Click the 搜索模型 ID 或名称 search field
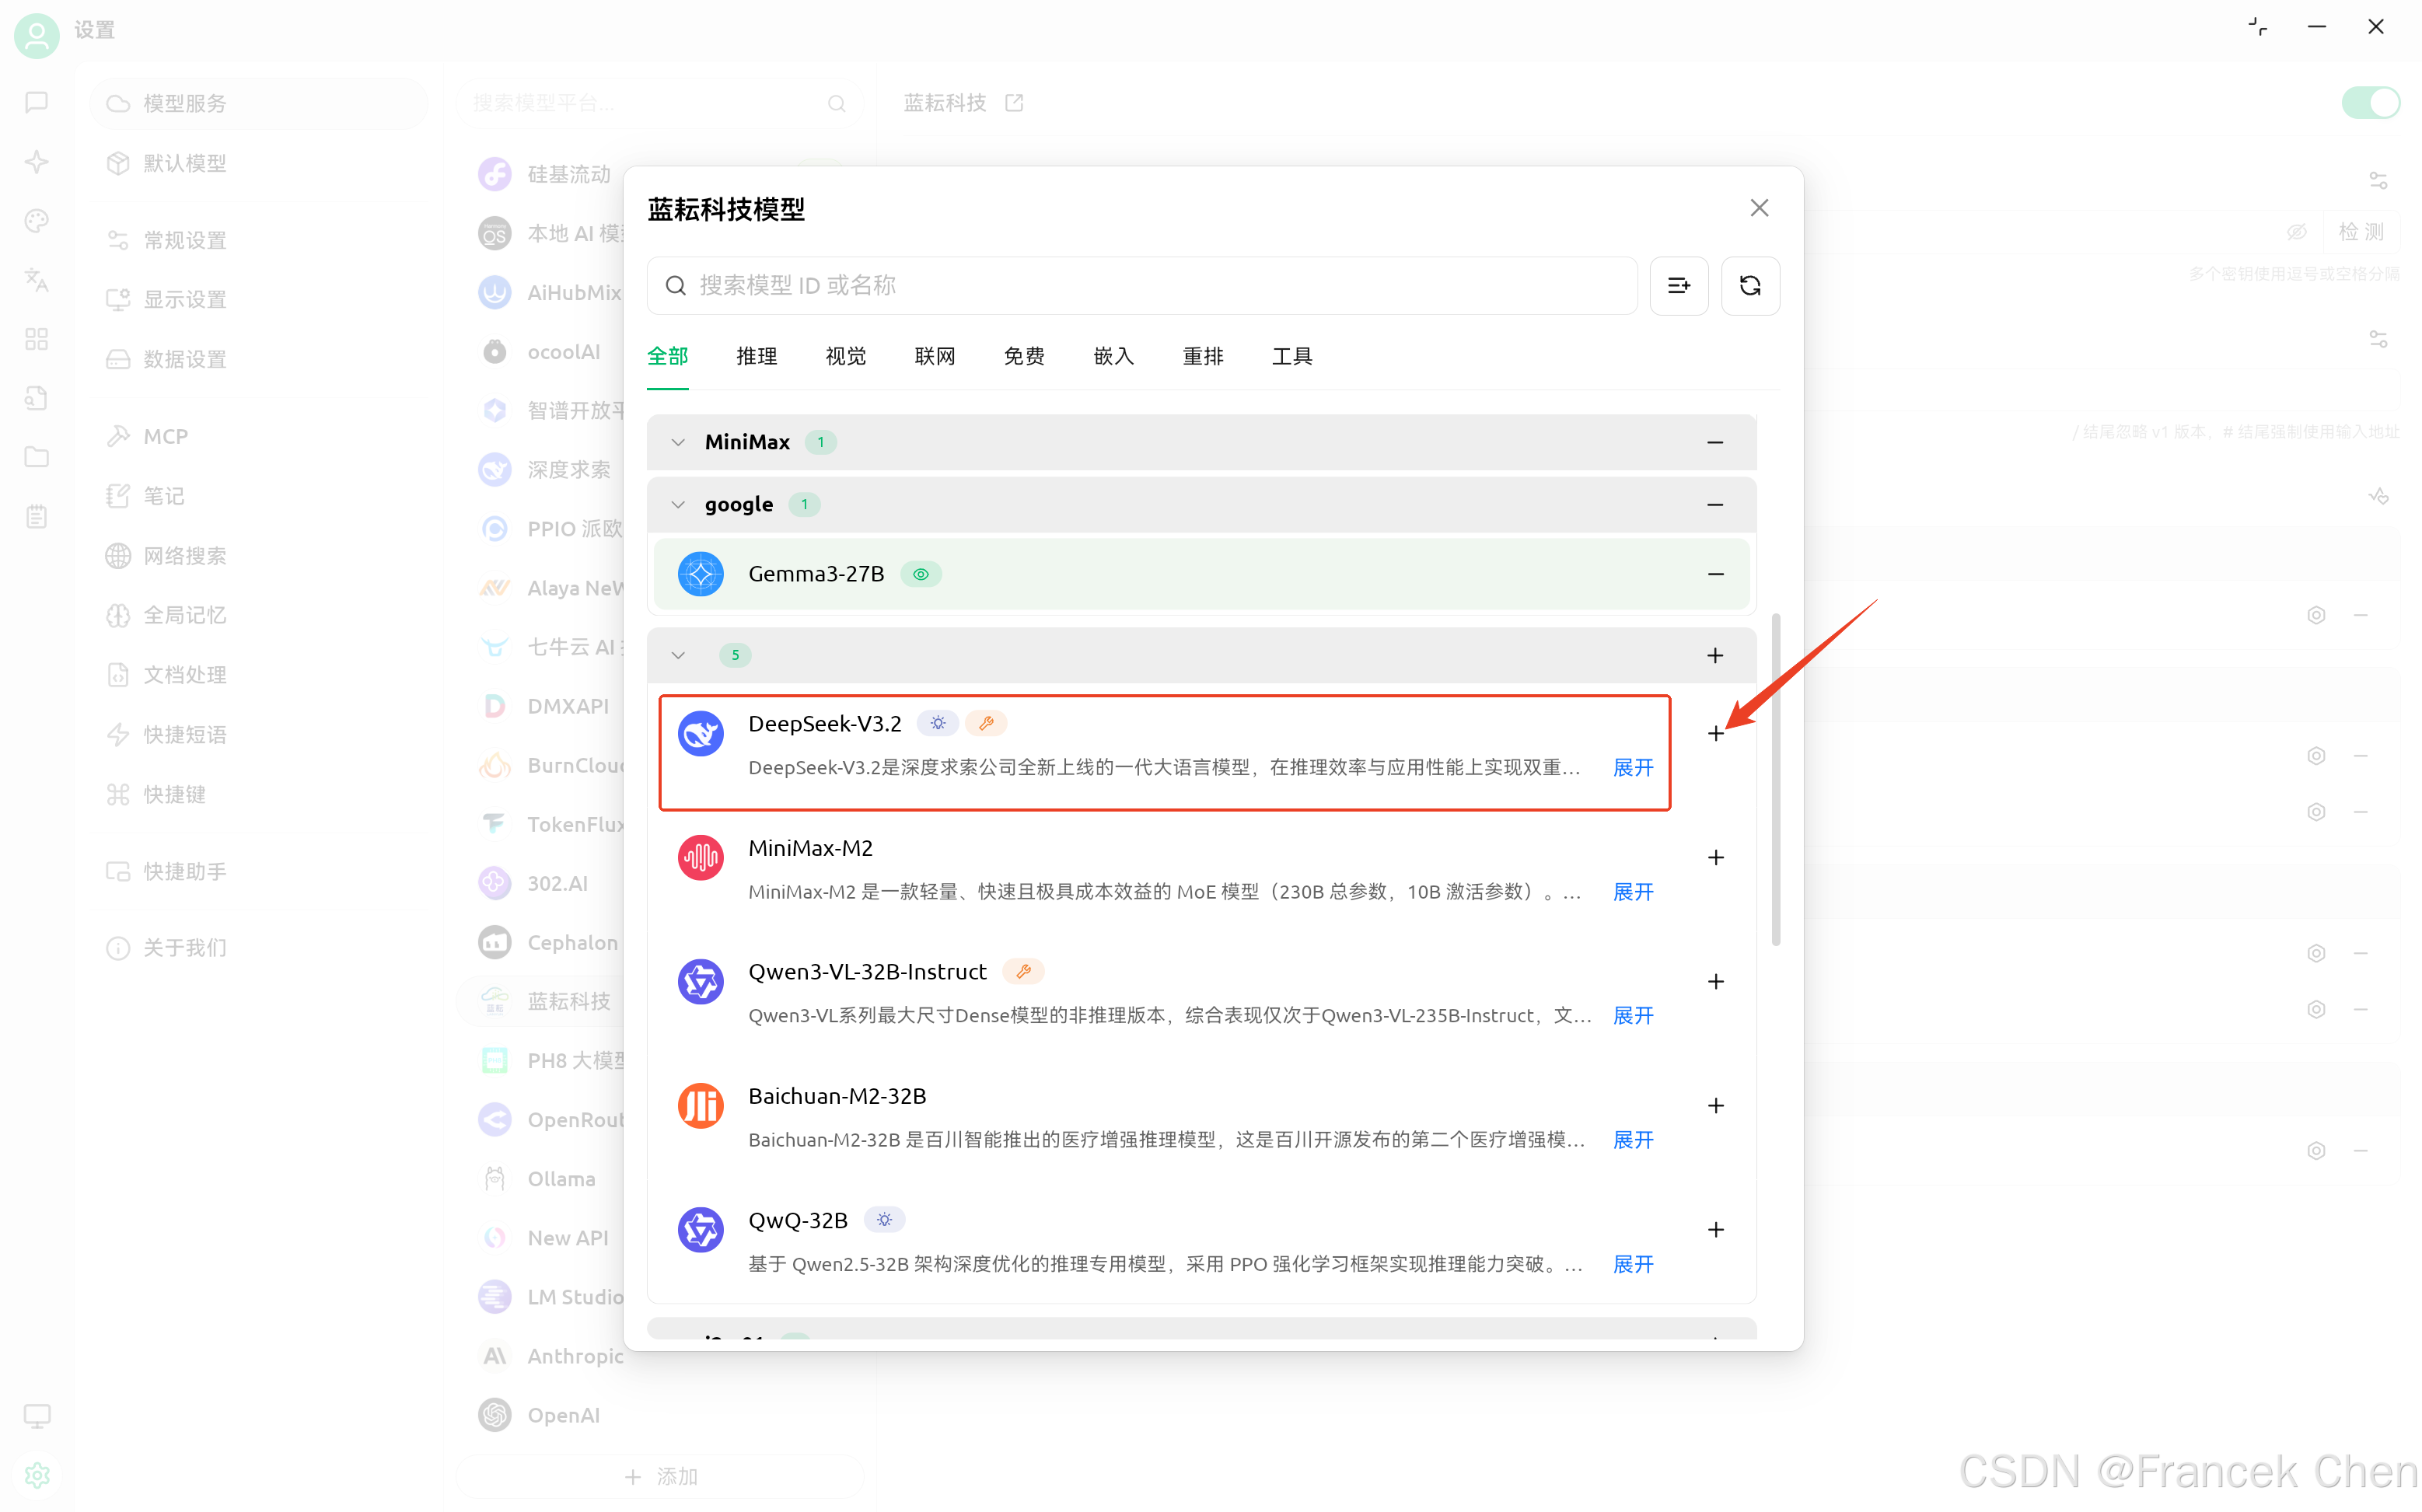Screen dimensions: 2422x1512 point(1142,286)
